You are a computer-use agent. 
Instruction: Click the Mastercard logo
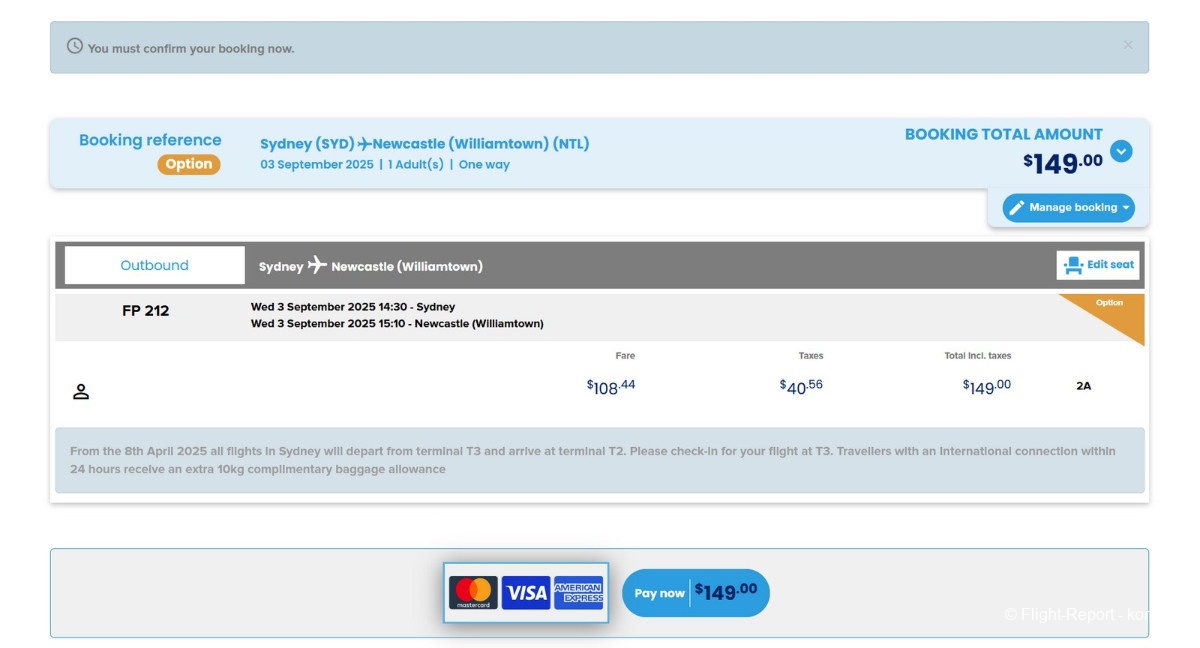click(x=473, y=593)
